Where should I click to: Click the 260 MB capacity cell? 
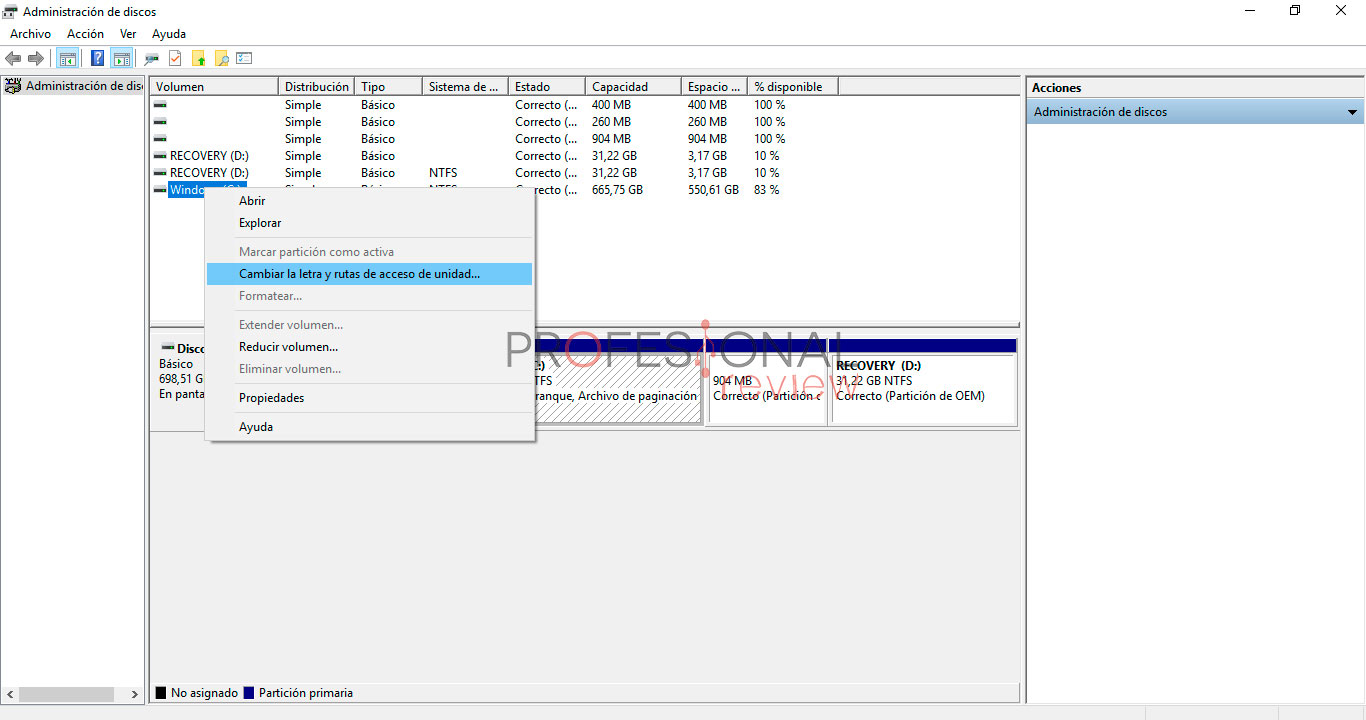[x=611, y=122]
